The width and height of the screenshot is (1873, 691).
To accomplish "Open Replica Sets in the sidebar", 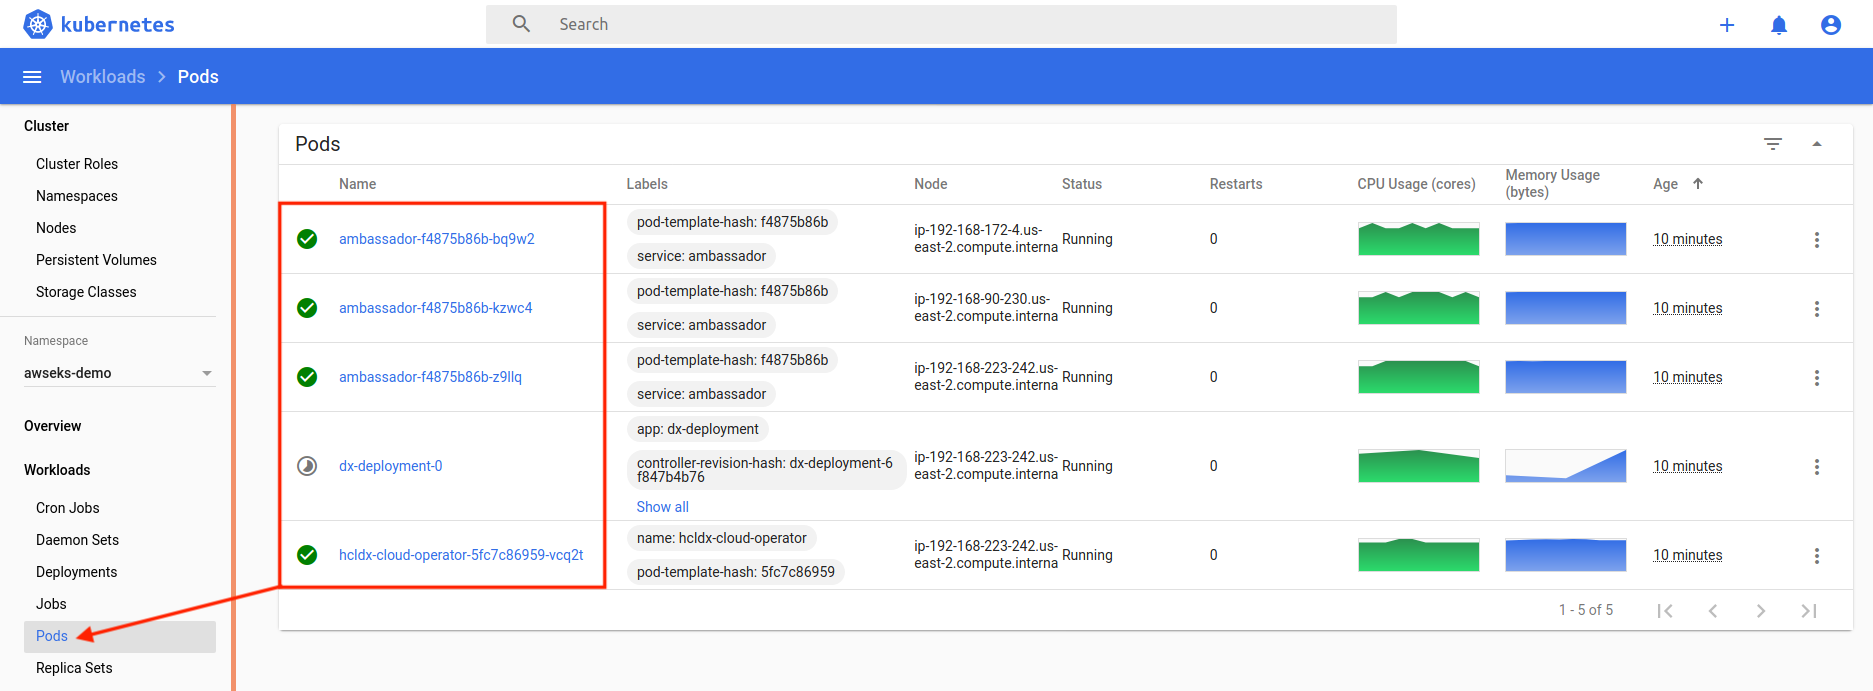I will pos(74,668).
